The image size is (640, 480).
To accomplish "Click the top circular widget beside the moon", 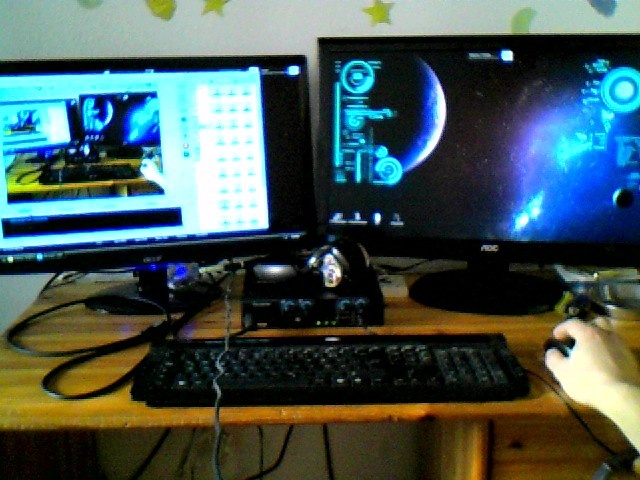I will tap(358, 76).
